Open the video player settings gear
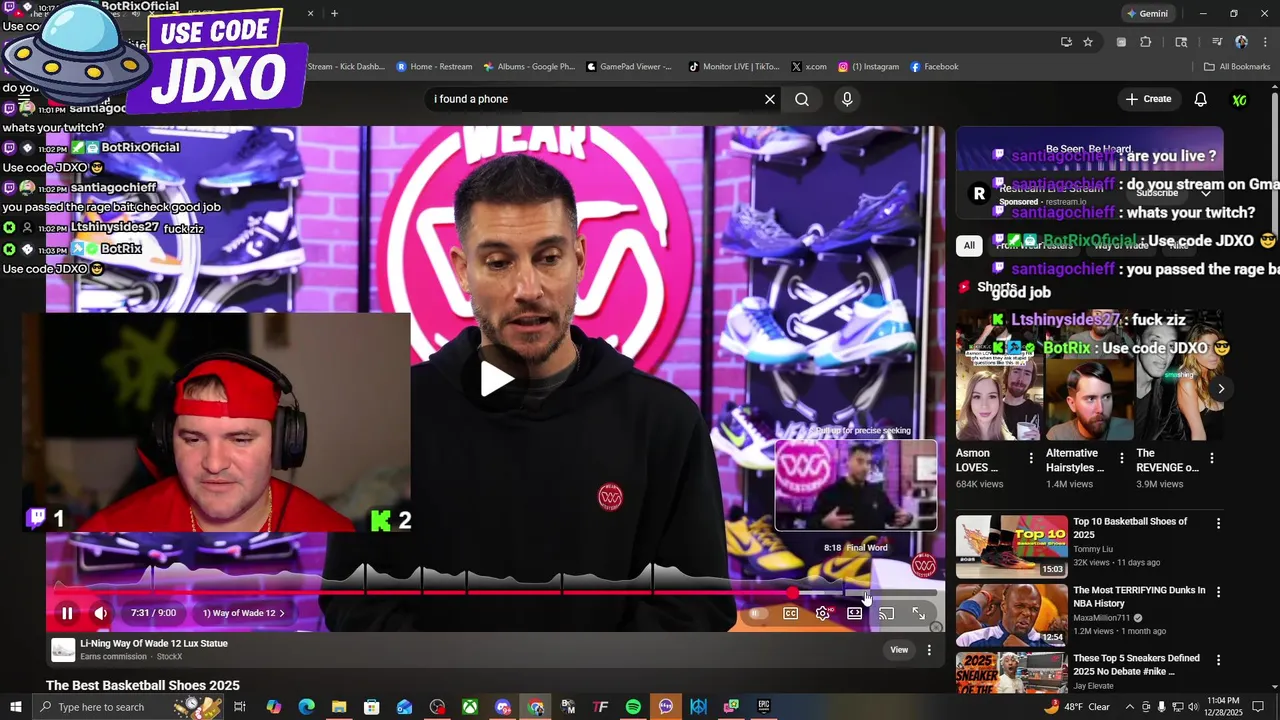 (x=822, y=613)
